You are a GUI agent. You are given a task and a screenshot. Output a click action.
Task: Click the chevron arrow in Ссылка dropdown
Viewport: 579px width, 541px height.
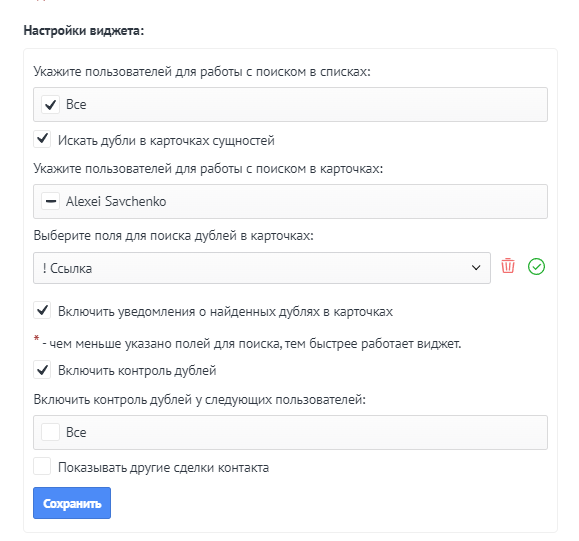tap(476, 267)
